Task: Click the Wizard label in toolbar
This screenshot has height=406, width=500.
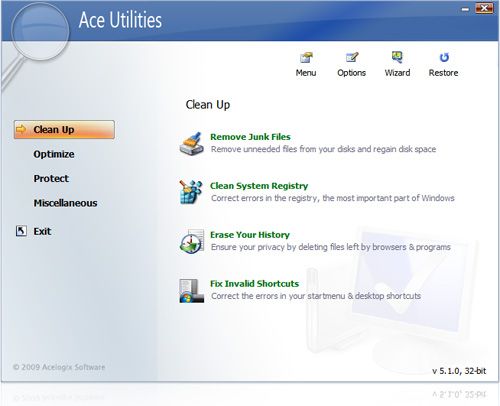Action: pyautogui.click(x=397, y=73)
